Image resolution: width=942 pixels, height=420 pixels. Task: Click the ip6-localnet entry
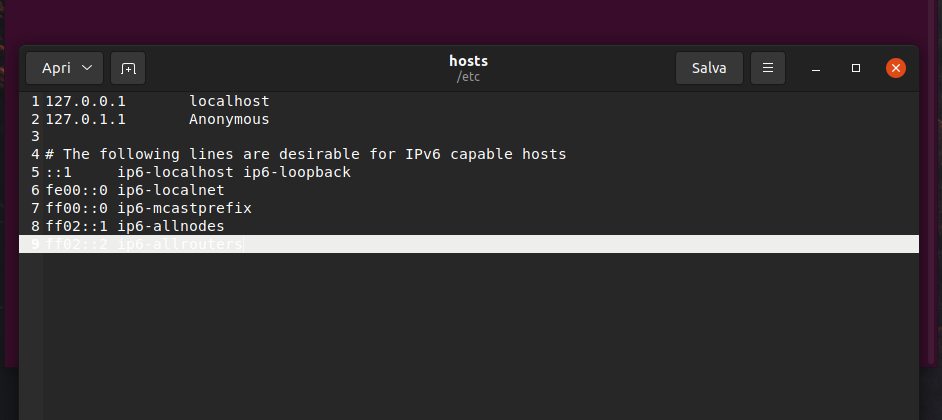[171, 190]
